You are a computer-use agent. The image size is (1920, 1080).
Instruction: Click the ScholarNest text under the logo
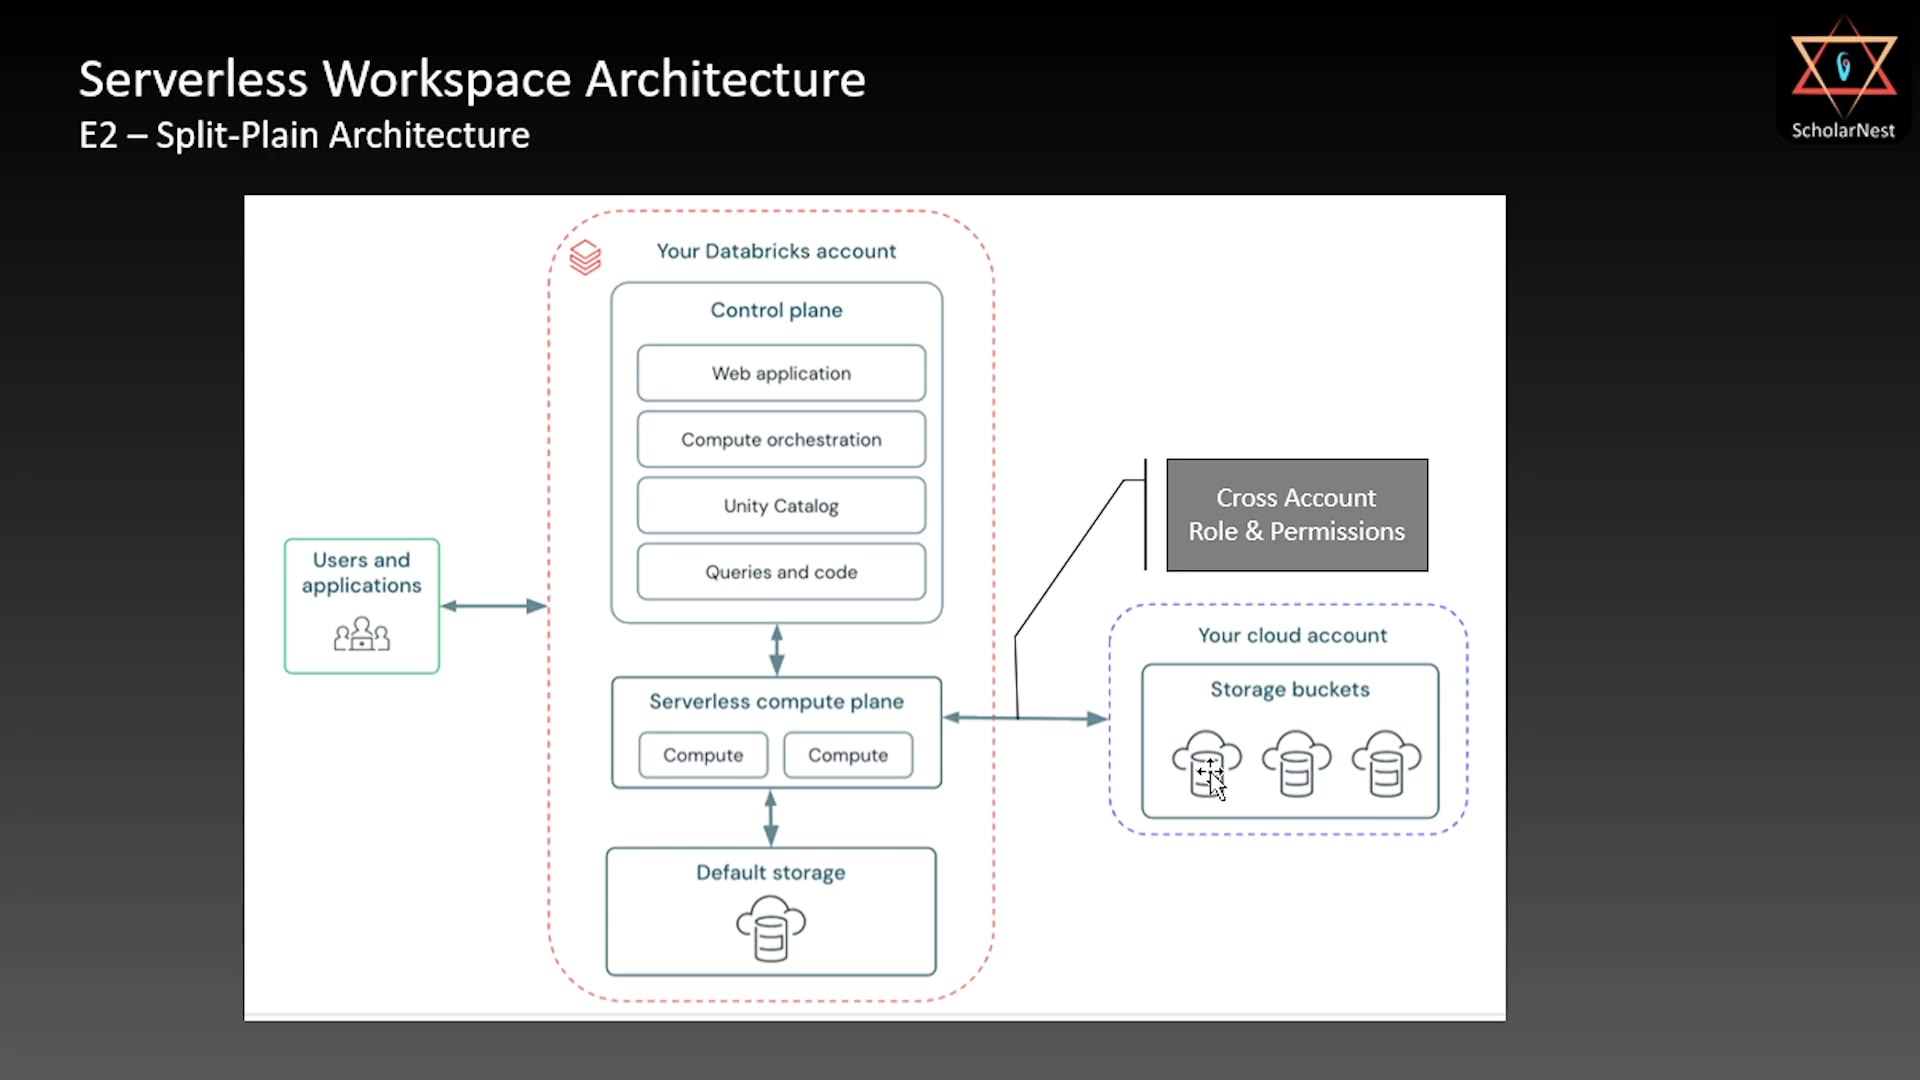1843,130
